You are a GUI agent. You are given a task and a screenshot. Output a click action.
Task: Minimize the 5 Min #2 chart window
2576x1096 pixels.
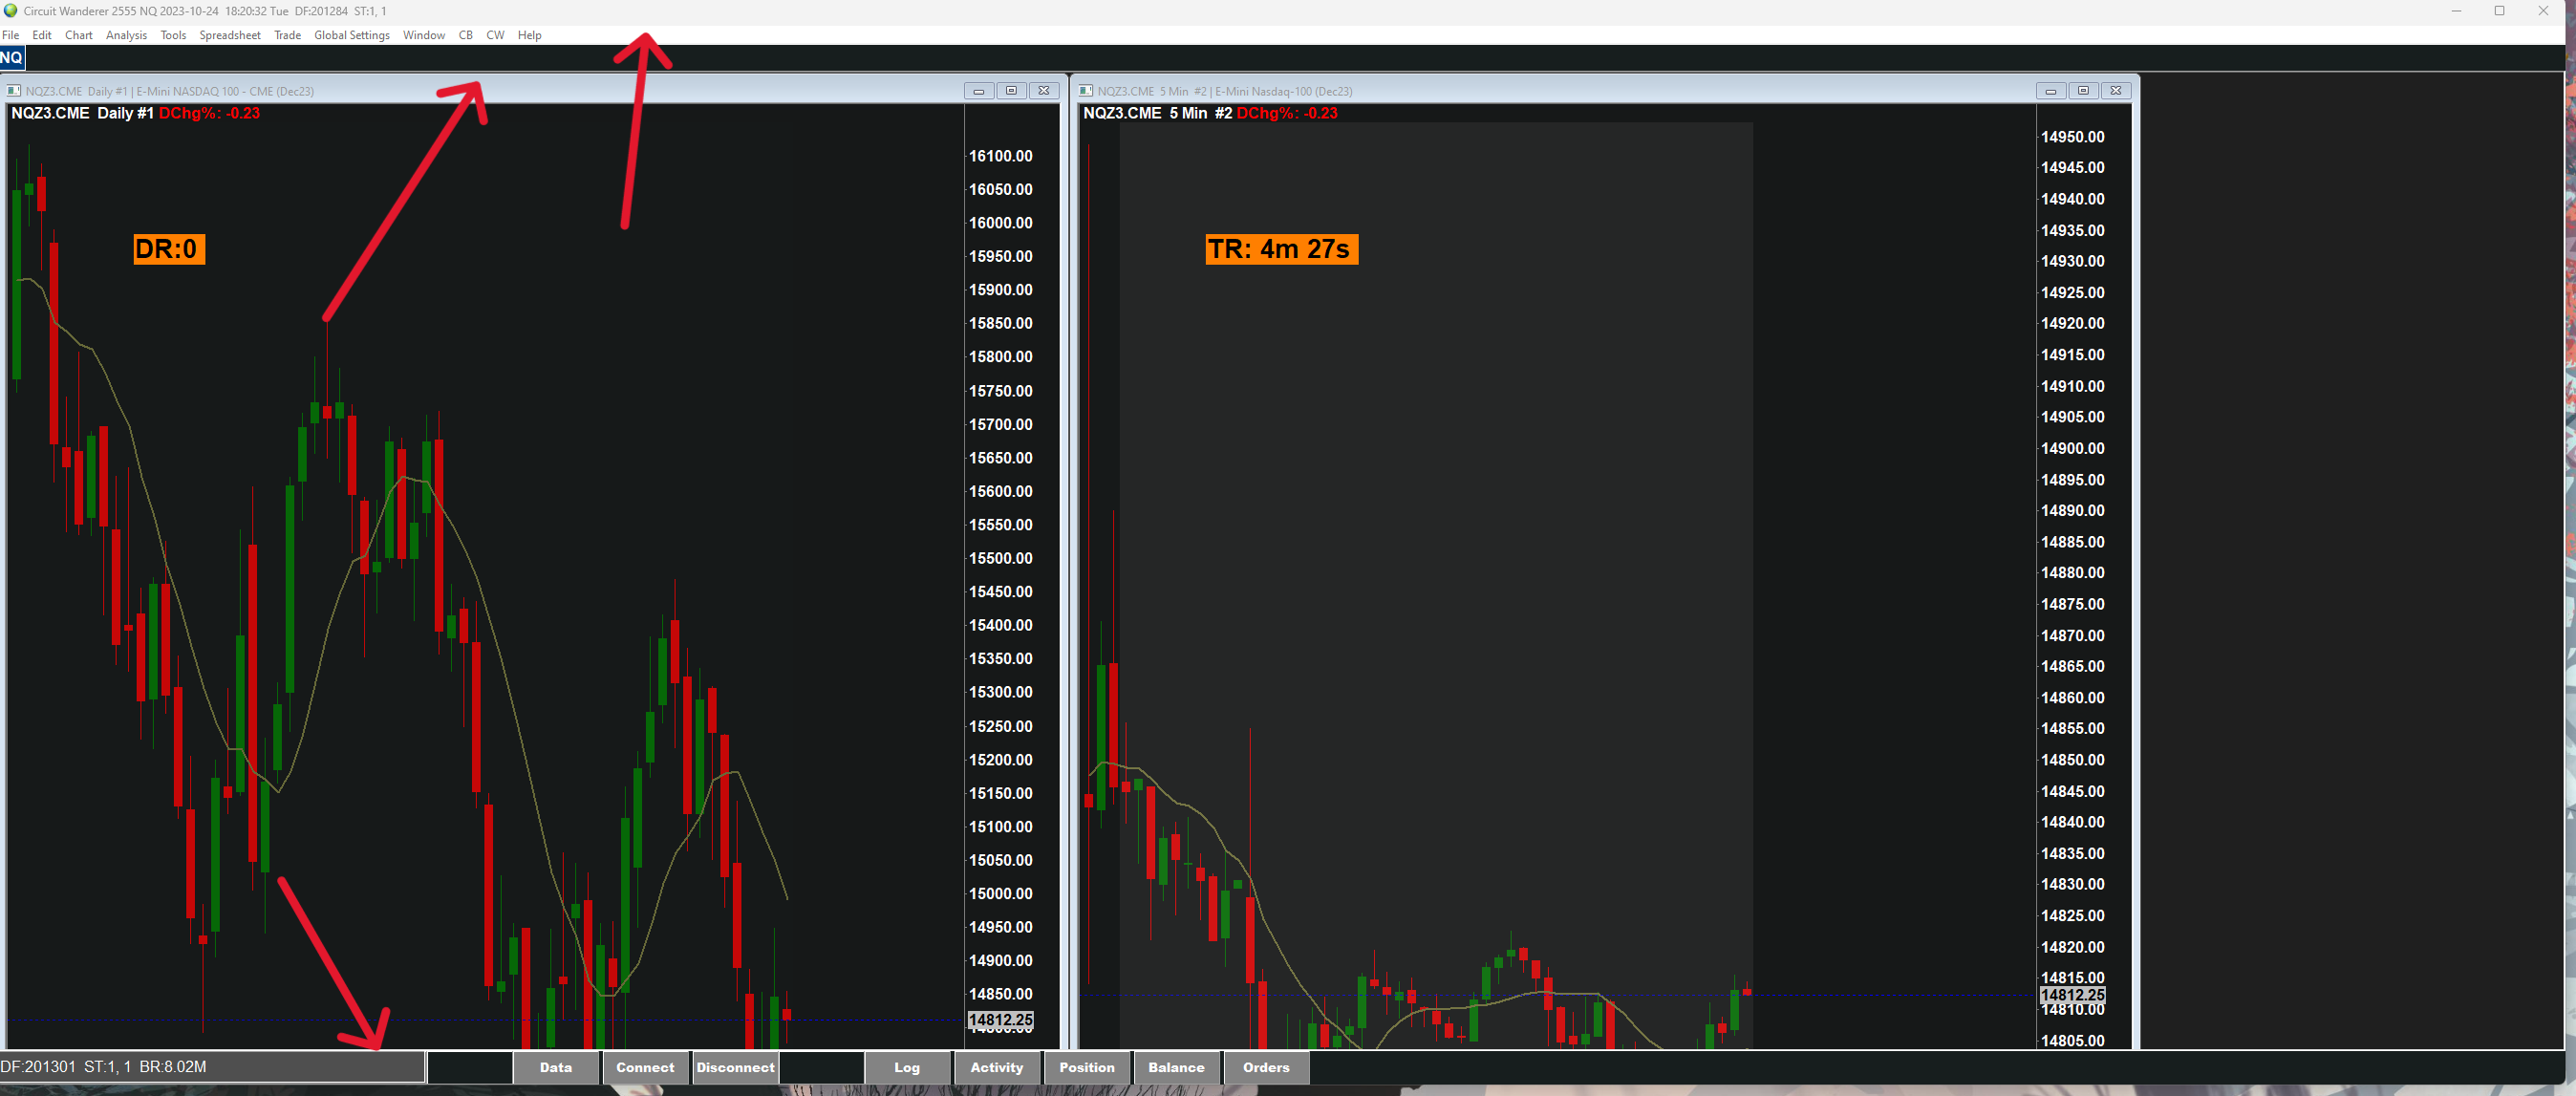click(2050, 91)
